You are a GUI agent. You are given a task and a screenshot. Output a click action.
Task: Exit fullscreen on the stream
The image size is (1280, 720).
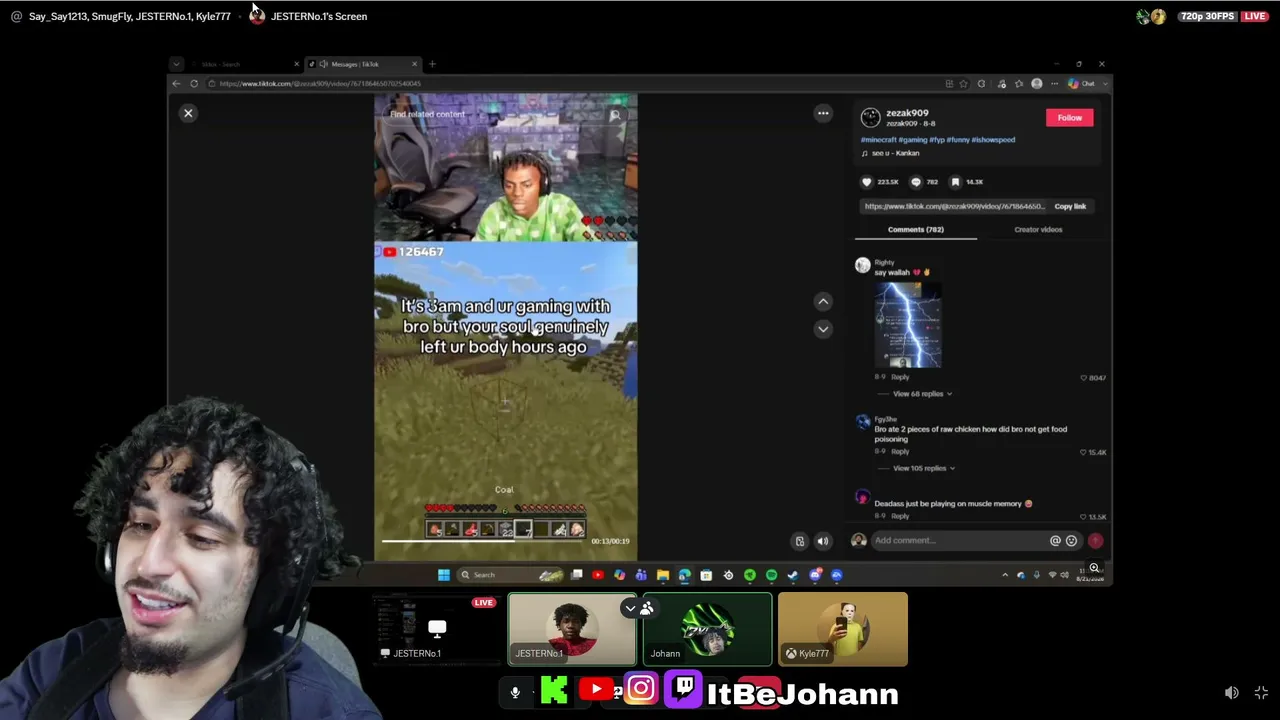tap(1261, 693)
